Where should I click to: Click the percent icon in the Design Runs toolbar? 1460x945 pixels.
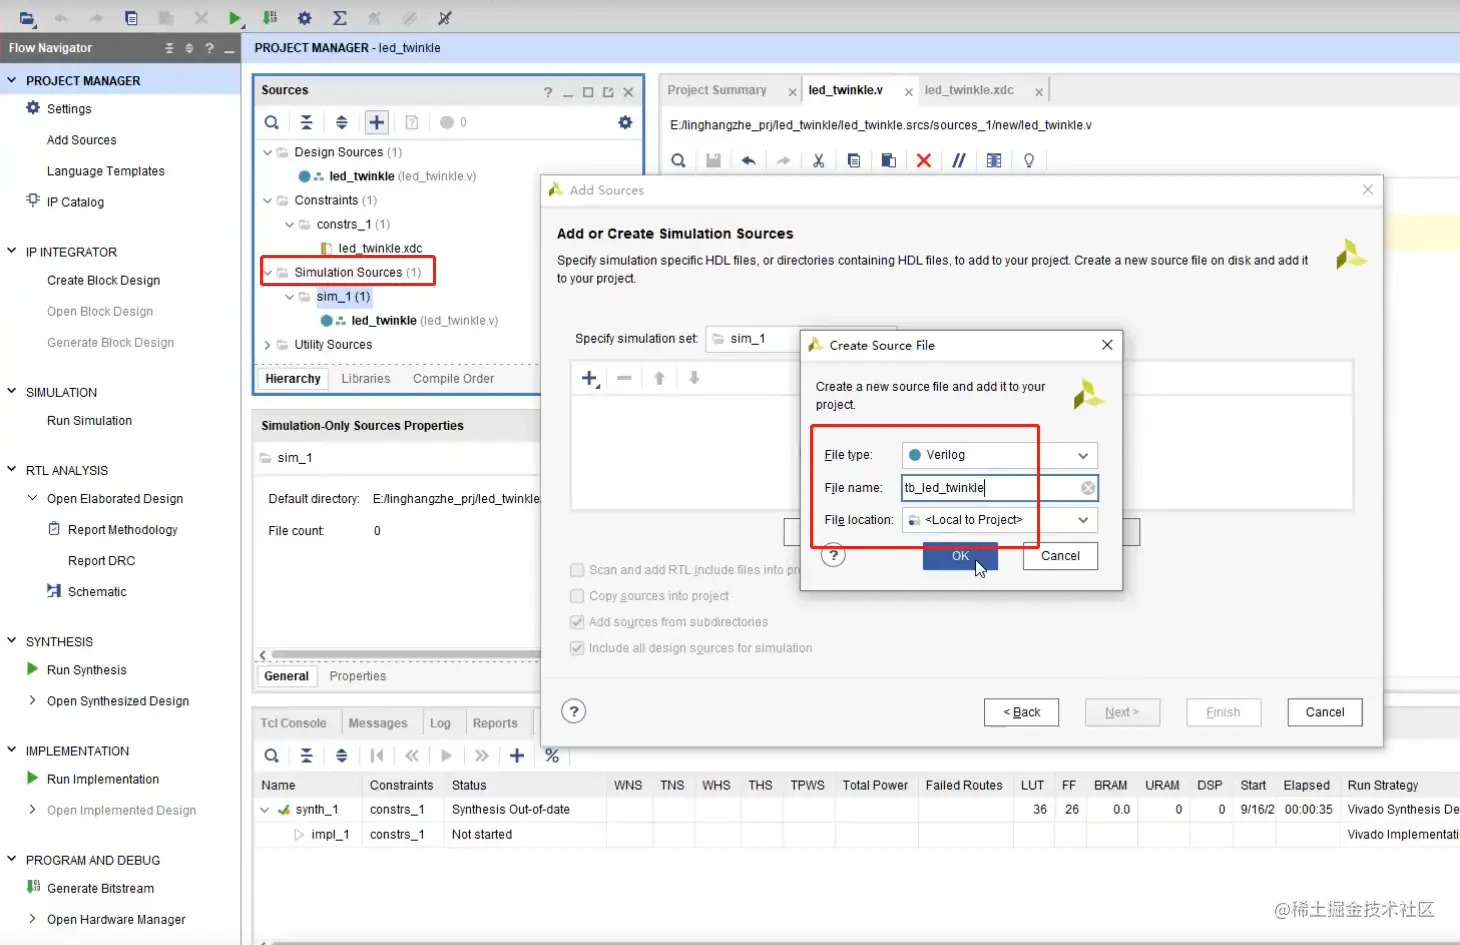(x=552, y=756)
